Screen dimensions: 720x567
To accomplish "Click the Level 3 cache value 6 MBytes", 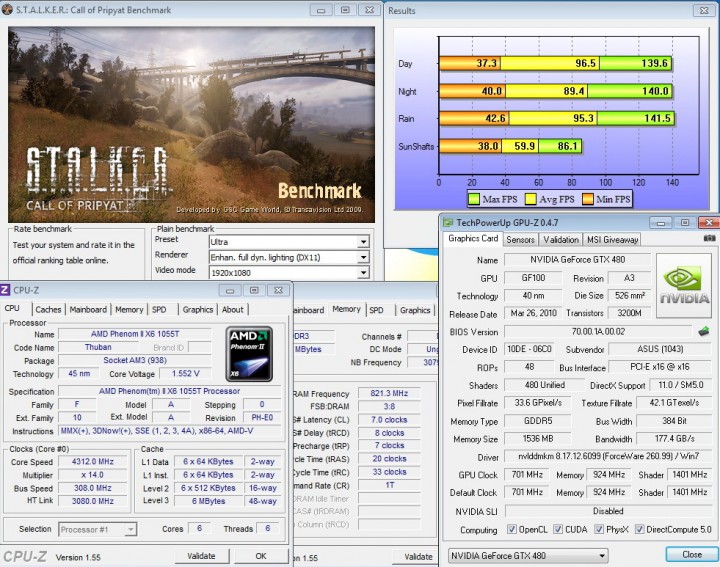I will (x=208, y=501).
